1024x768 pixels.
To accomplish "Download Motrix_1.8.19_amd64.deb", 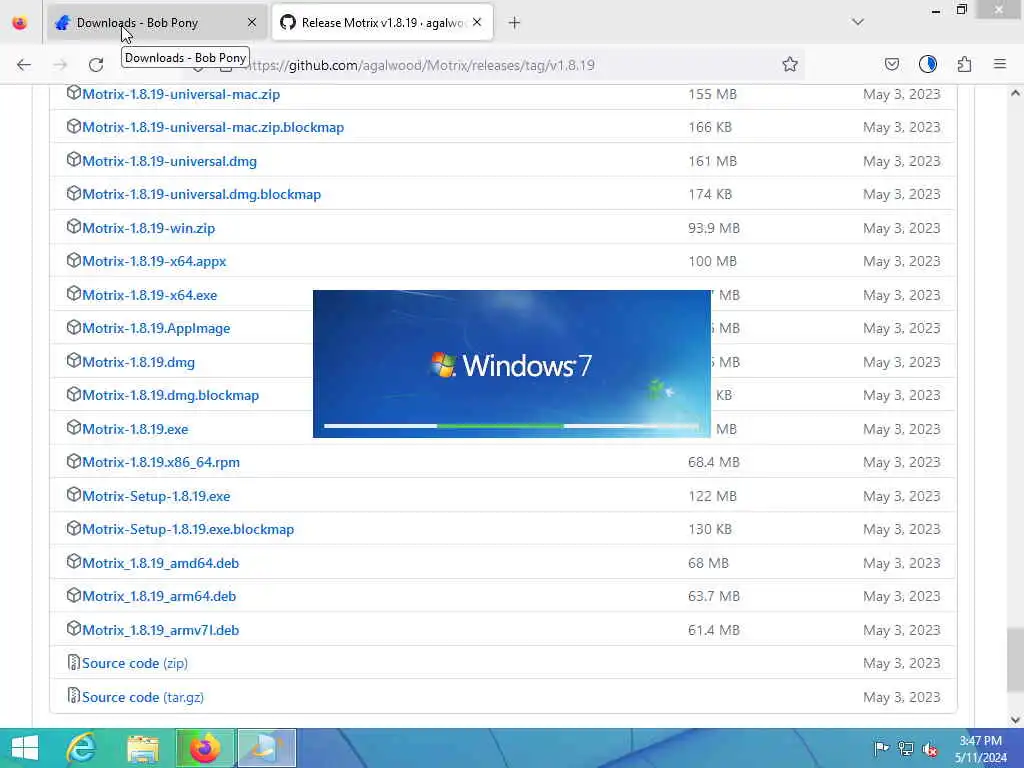I will pyautogui.click(x=161, y=564).
